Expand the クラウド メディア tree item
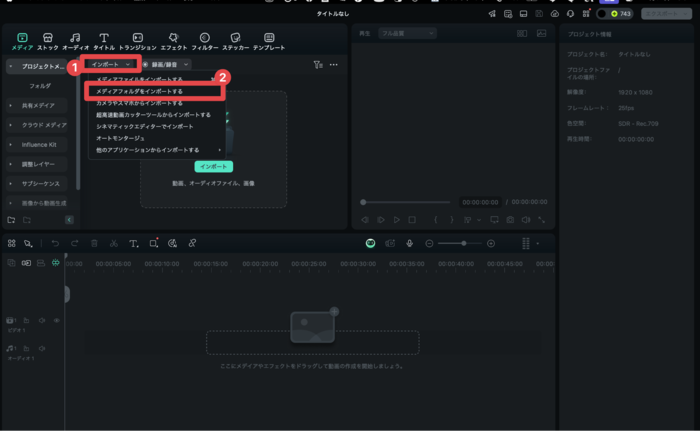This screenshot has height=431, width=700. point(38,124)
